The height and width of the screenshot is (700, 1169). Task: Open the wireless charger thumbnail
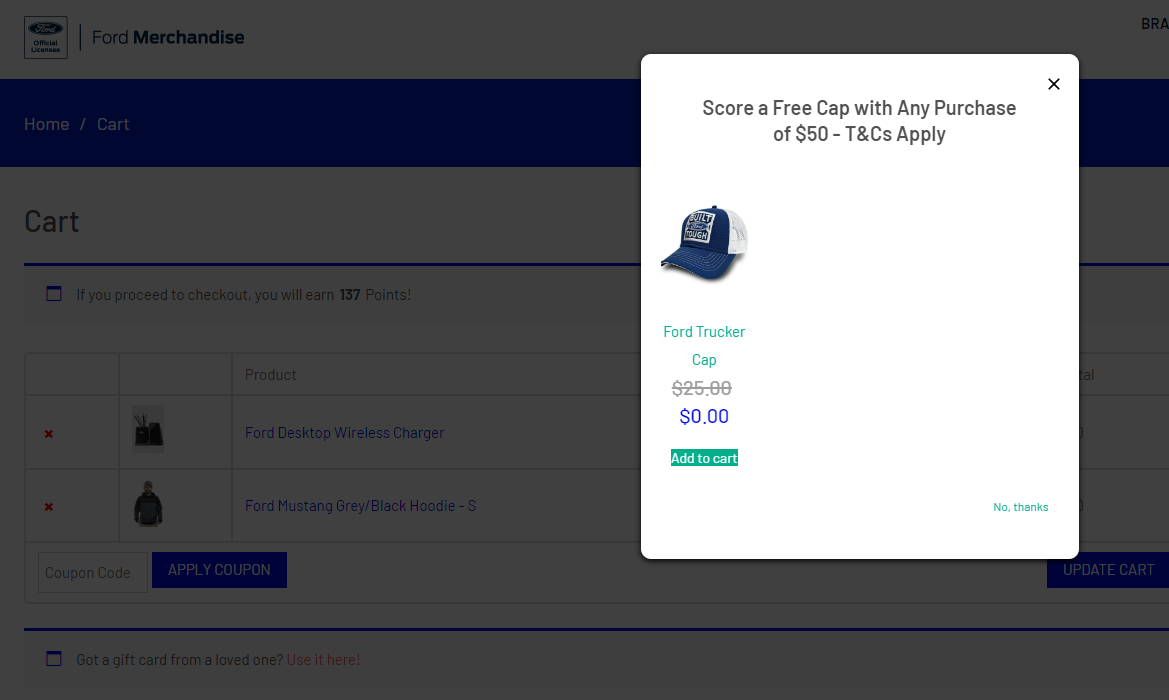point(148,429)
